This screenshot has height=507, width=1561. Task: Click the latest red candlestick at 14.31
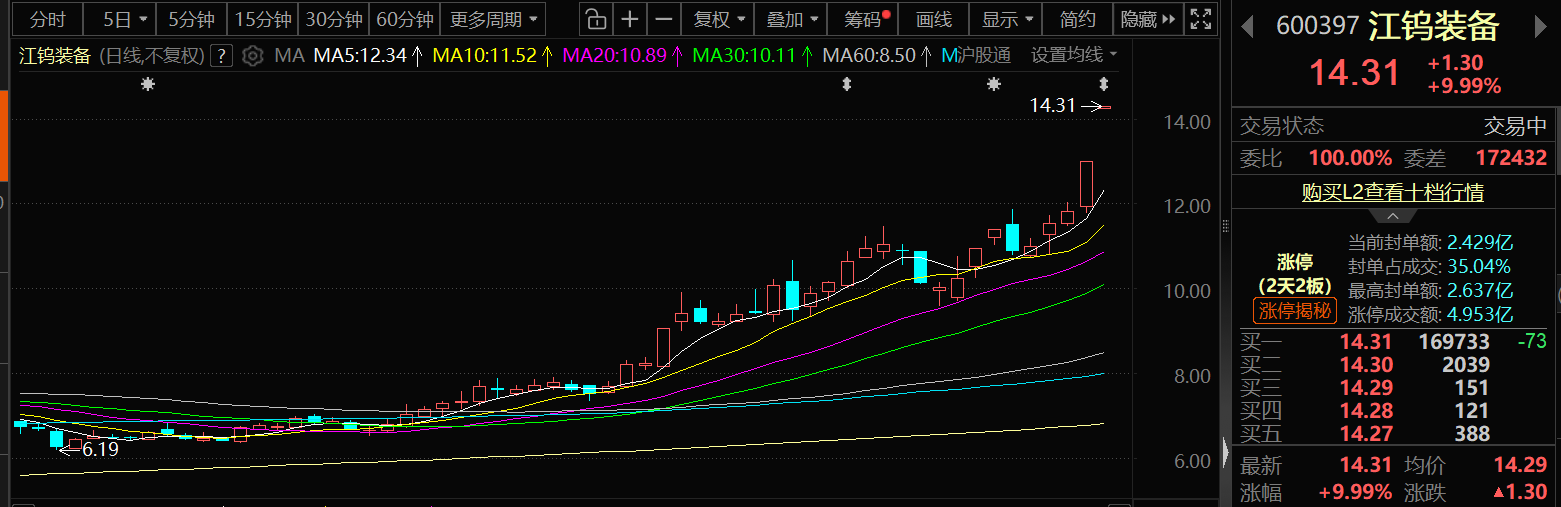[1106, 107]
